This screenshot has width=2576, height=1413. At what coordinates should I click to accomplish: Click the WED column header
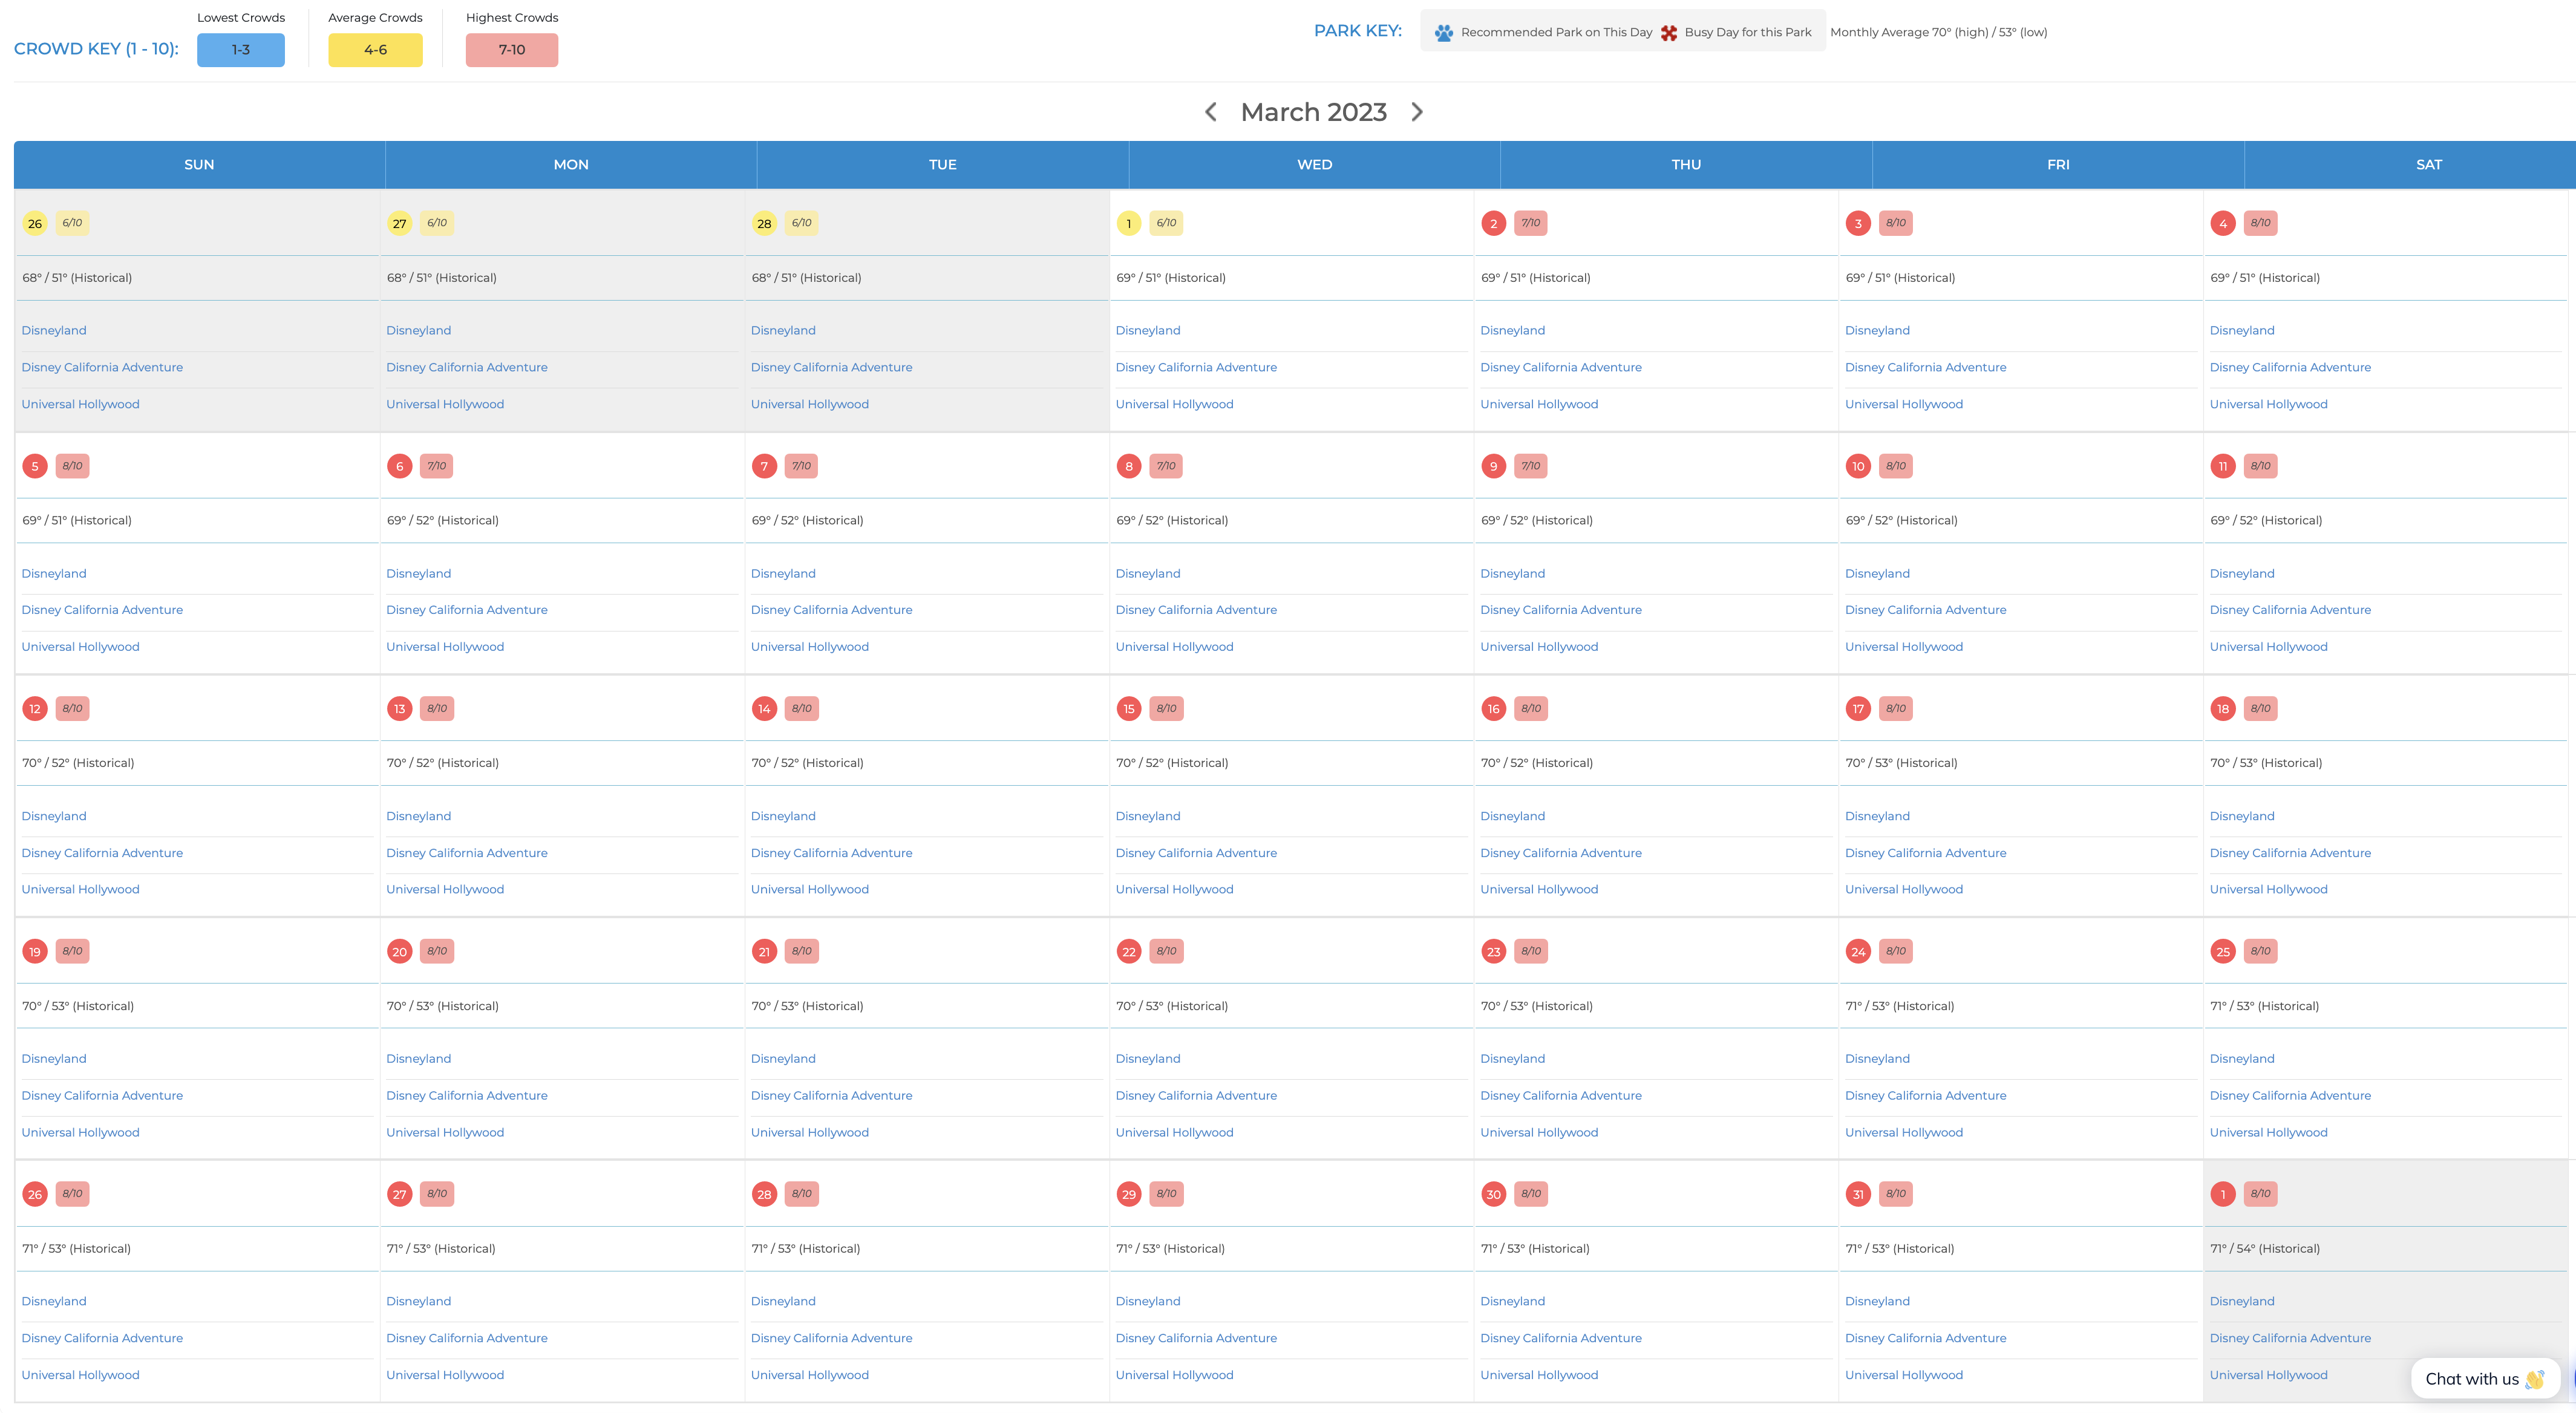[x=1314, y=165]
